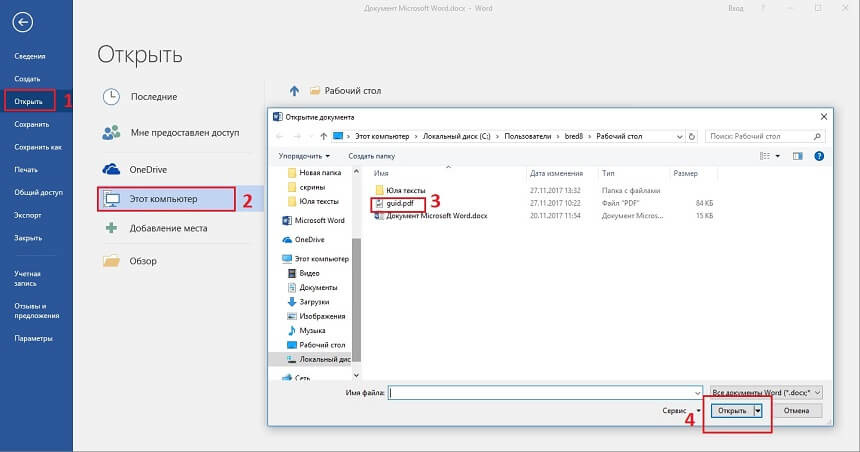The width and height of the screenshot is (860, 452).
Task: Click the Add a place plus icon
Action: [x=112, y=228]
